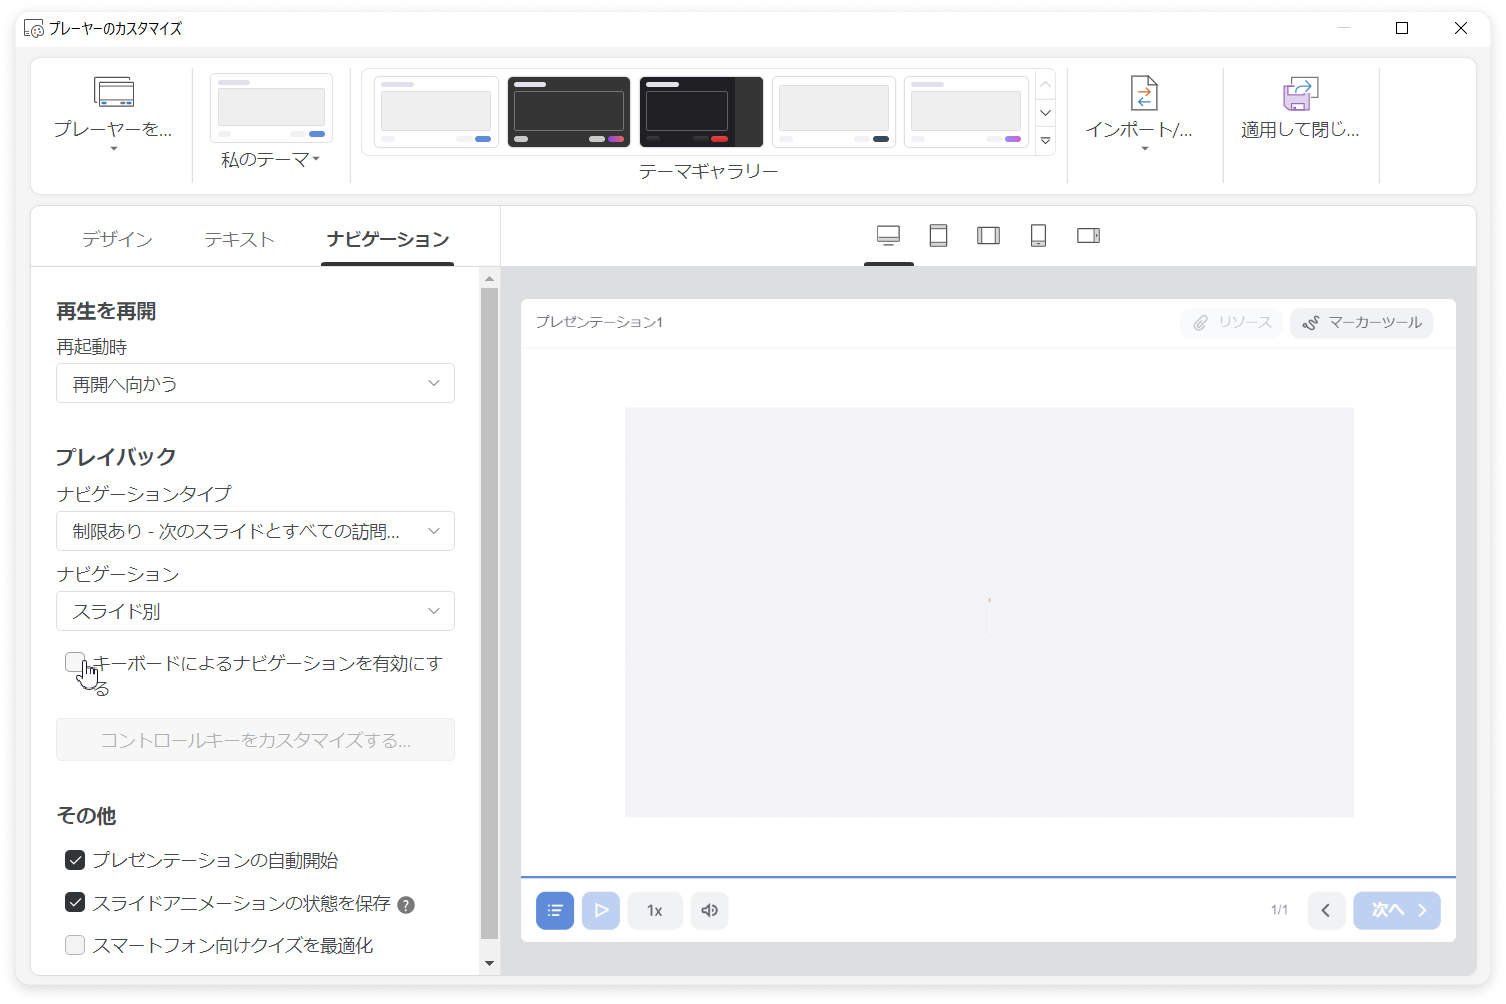The height and width of the screenshot is (1004, 1506).
Task: Click the マーカーツール button
Action: (x=1362, y=323)
